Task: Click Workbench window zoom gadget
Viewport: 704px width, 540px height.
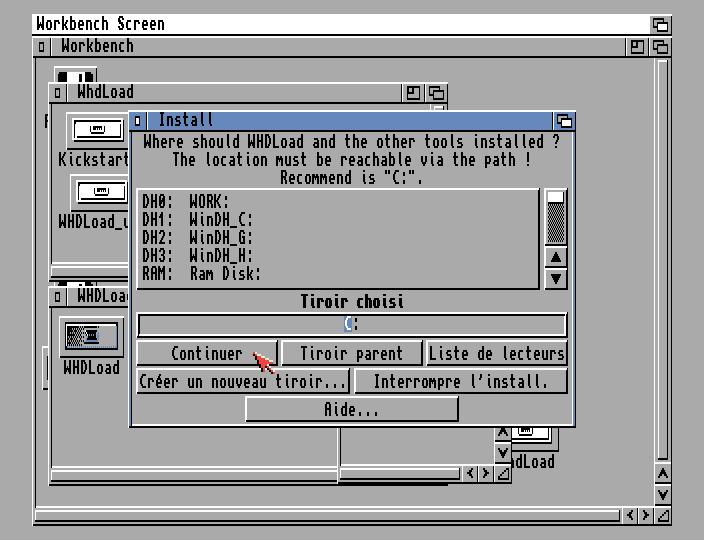Action: pos(637,47)
